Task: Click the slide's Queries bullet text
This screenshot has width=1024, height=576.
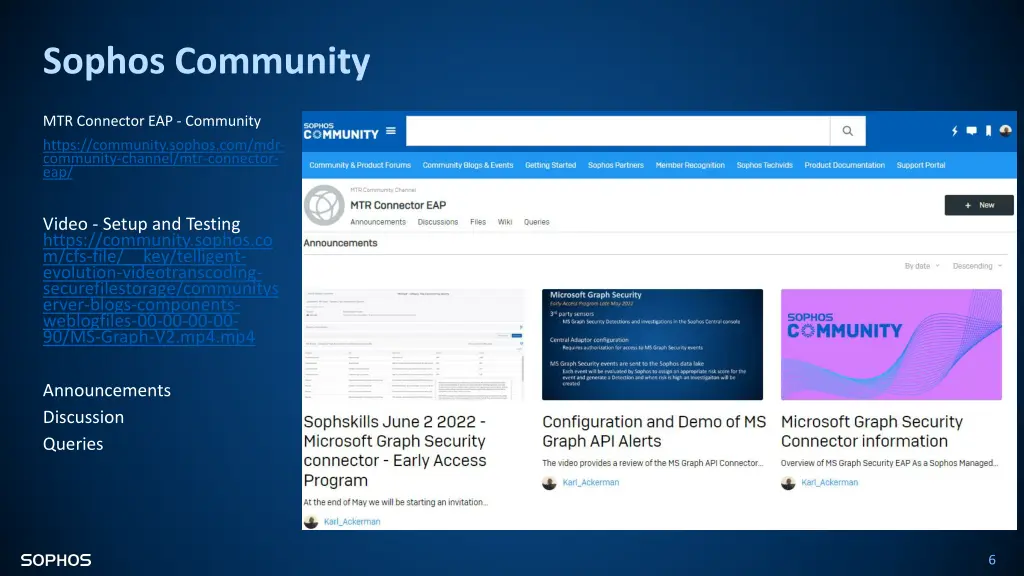Action: (x=73, y=444)
